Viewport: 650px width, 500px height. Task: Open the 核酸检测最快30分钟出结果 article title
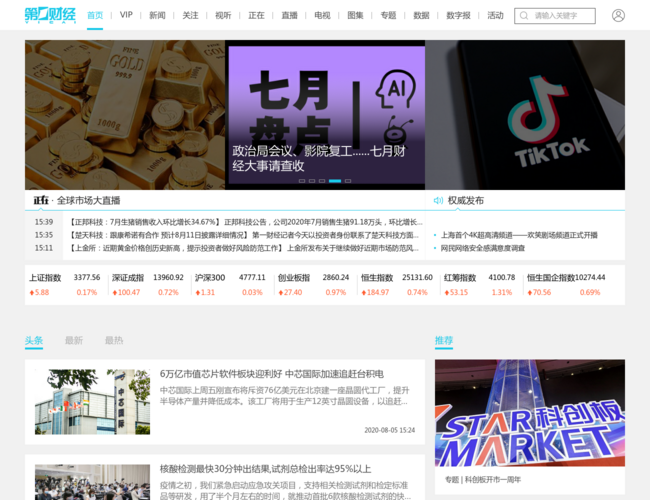coord(265,469)
